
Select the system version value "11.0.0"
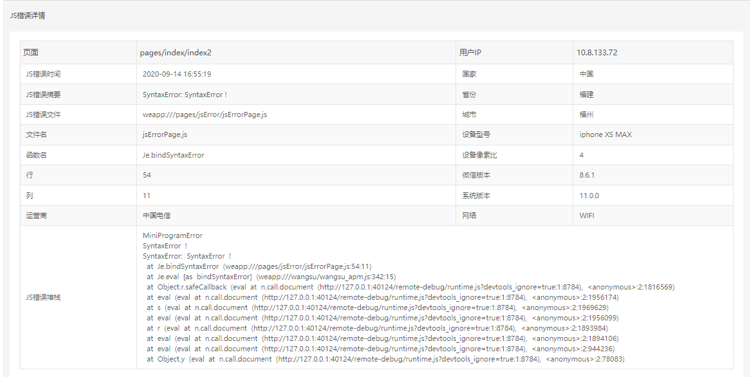[589, 196]
